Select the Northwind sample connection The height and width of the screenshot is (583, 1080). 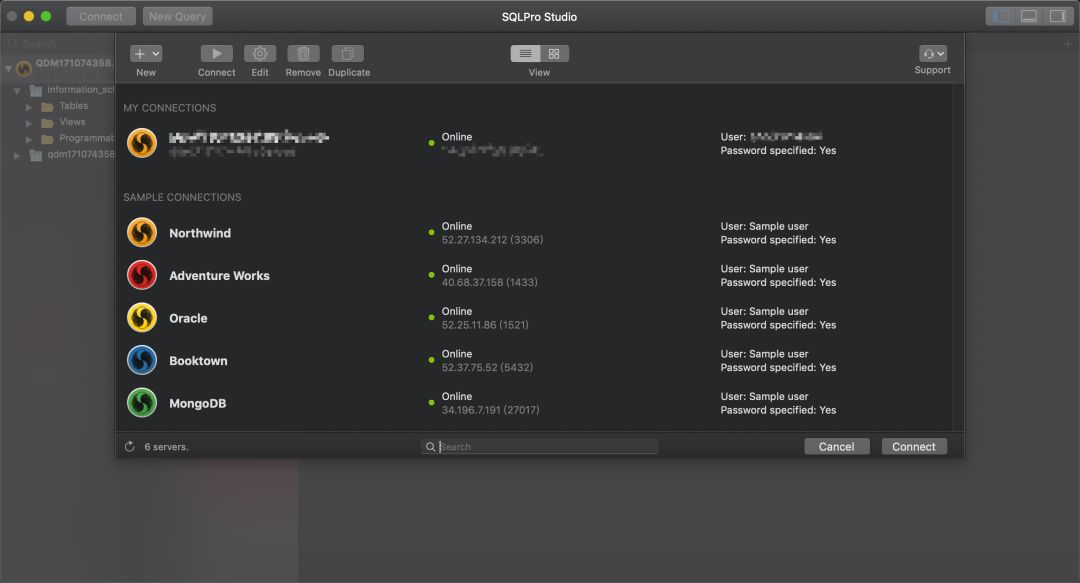(x=200, y=233)
